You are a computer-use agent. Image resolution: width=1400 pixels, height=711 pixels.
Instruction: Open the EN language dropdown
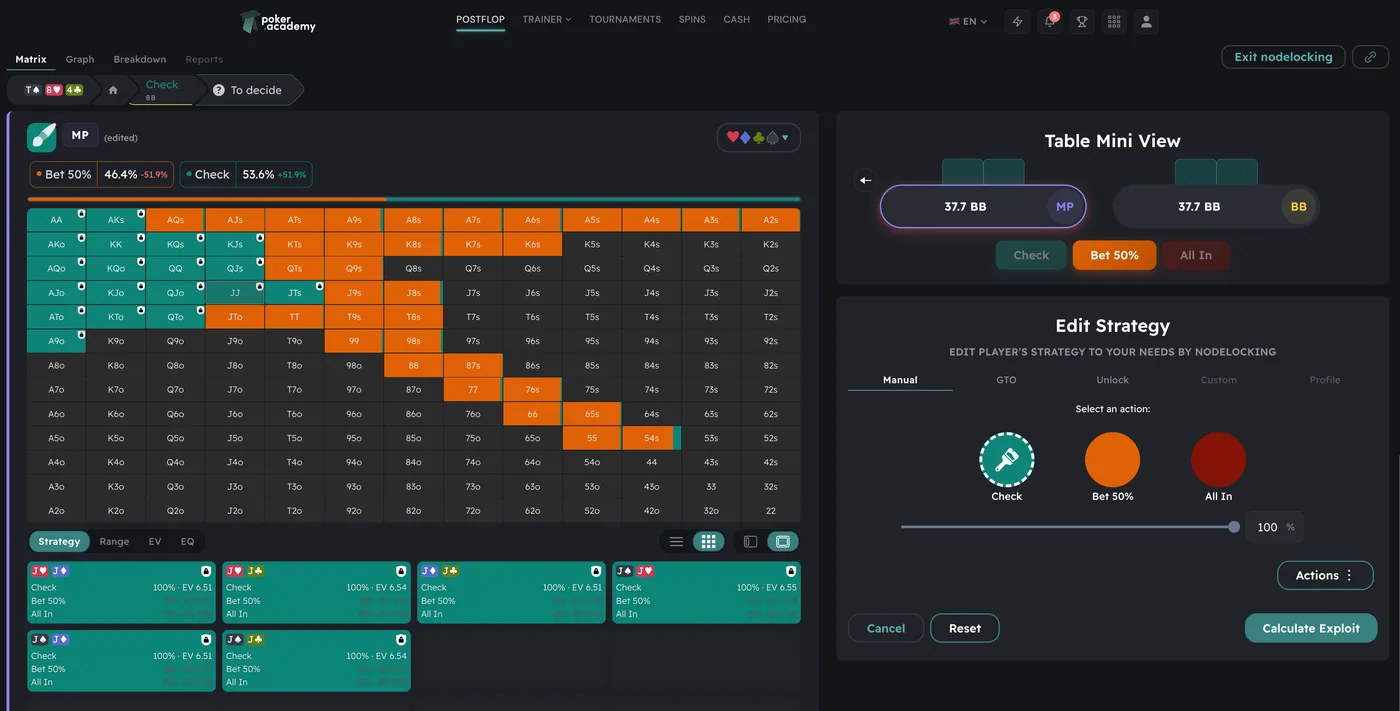point(968,21)
